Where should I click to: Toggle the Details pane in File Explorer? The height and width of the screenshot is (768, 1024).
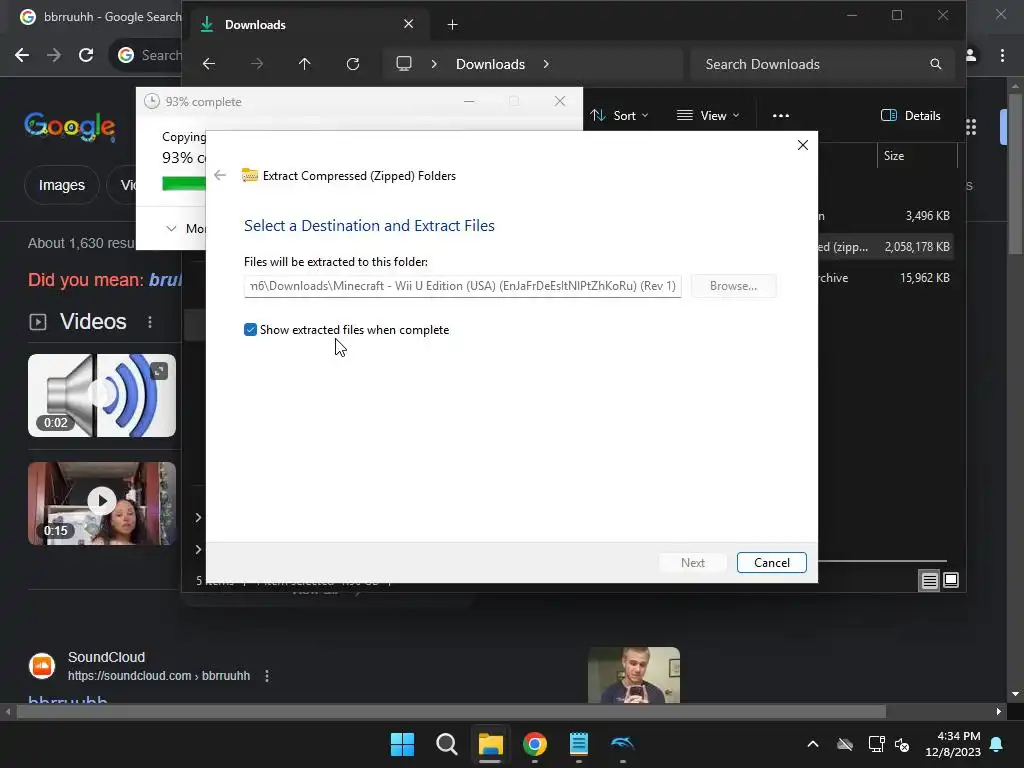[x=910, y=116]
